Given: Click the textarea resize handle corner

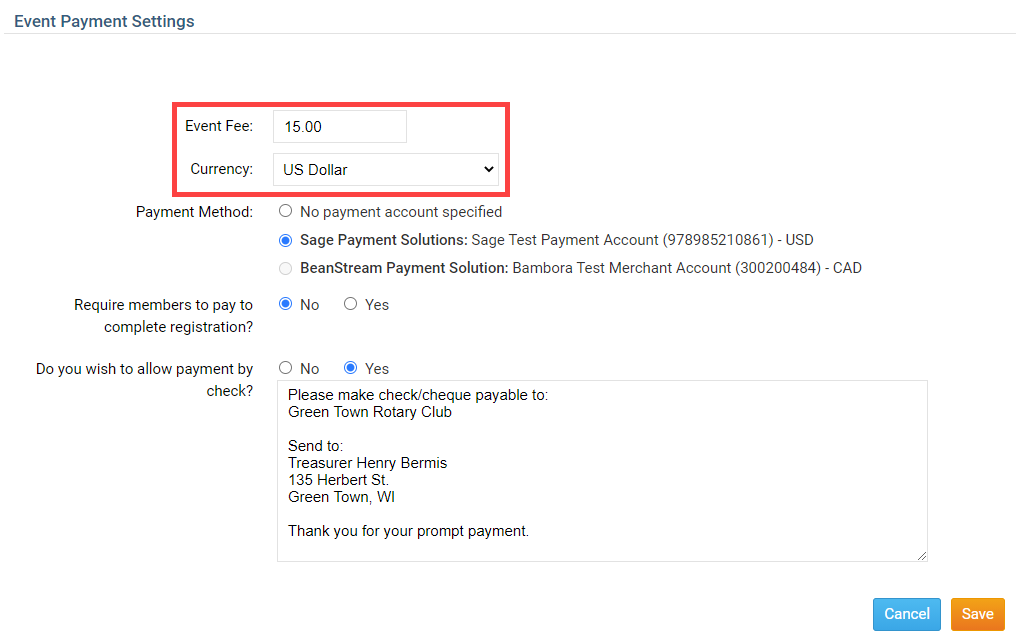Looking at the screenshot, I should tap(921, 555).
